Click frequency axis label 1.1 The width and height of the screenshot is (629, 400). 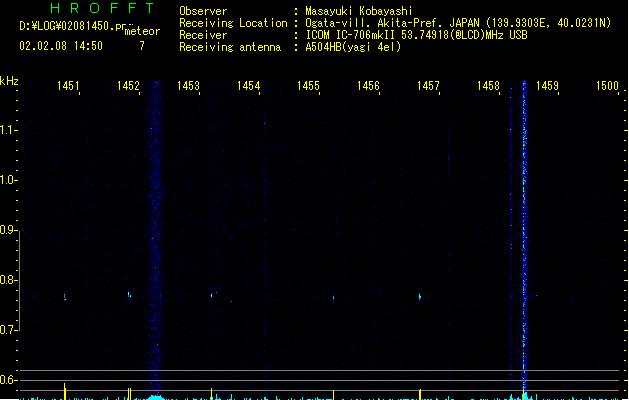pos(8,130)
